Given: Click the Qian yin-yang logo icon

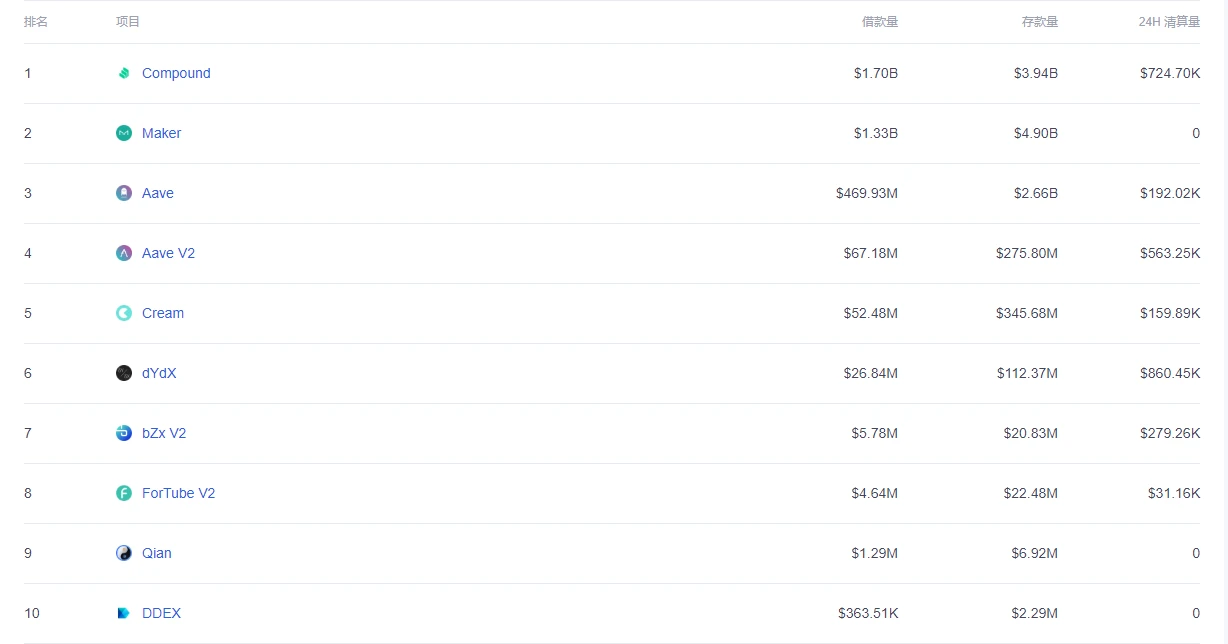Looking at the screenshot, I should (124, 553).
